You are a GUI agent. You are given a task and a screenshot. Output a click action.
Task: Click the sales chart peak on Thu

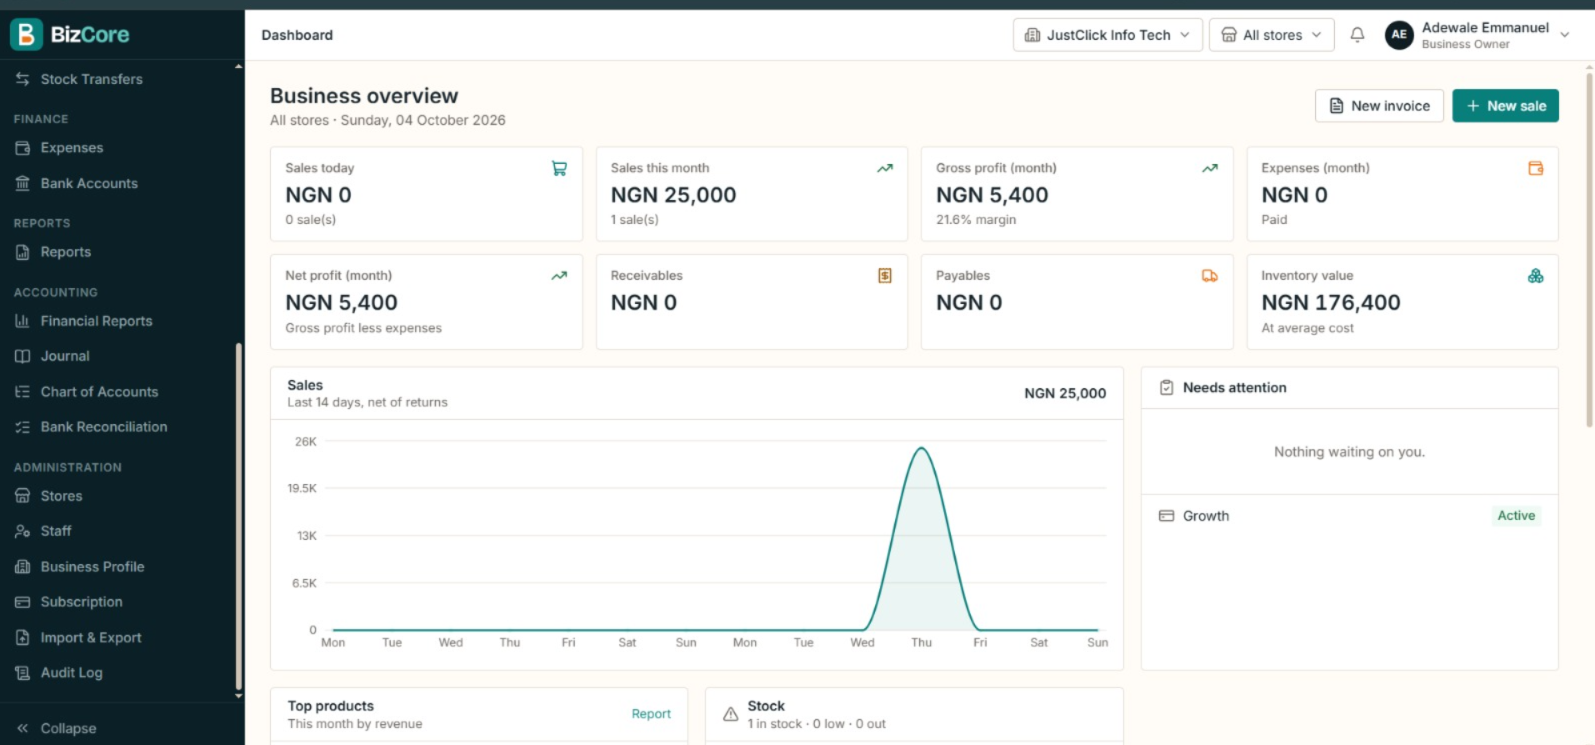921,448
